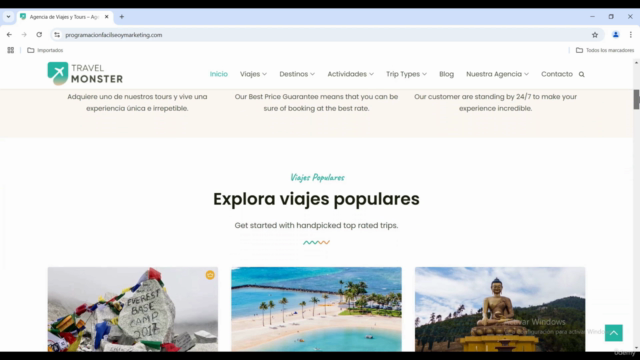Image resolution: width=640 pixels, height=360 pixels.
Task: Open the tropical beach trip image
Action: [x=316, y=309]
